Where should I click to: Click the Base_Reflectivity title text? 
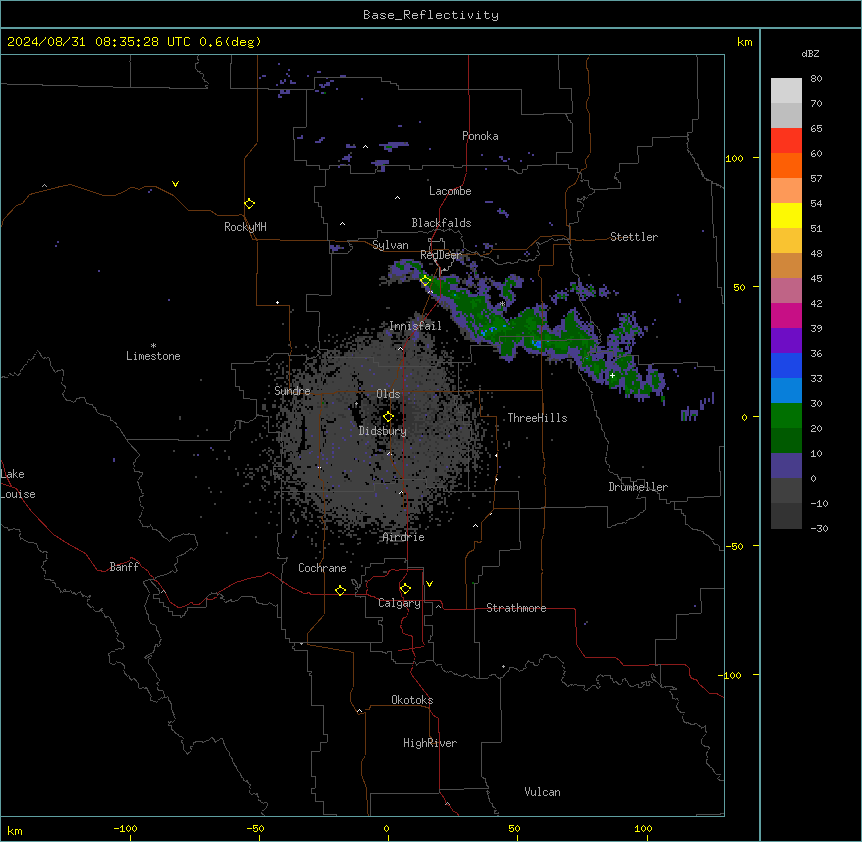pos(431,15)
